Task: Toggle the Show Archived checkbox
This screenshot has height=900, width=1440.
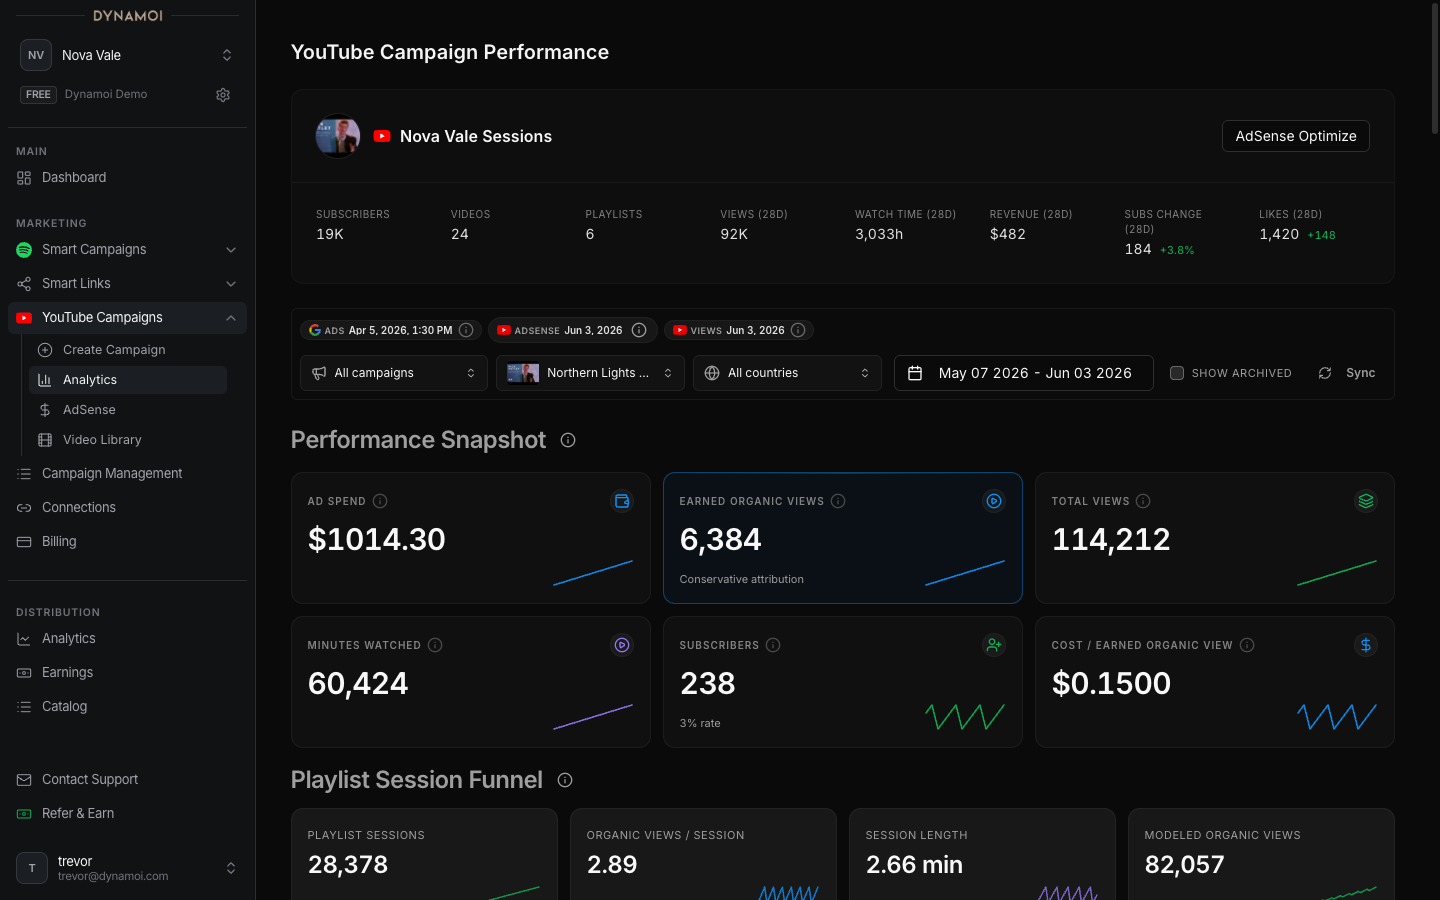Action: [x=1177, y=373]
